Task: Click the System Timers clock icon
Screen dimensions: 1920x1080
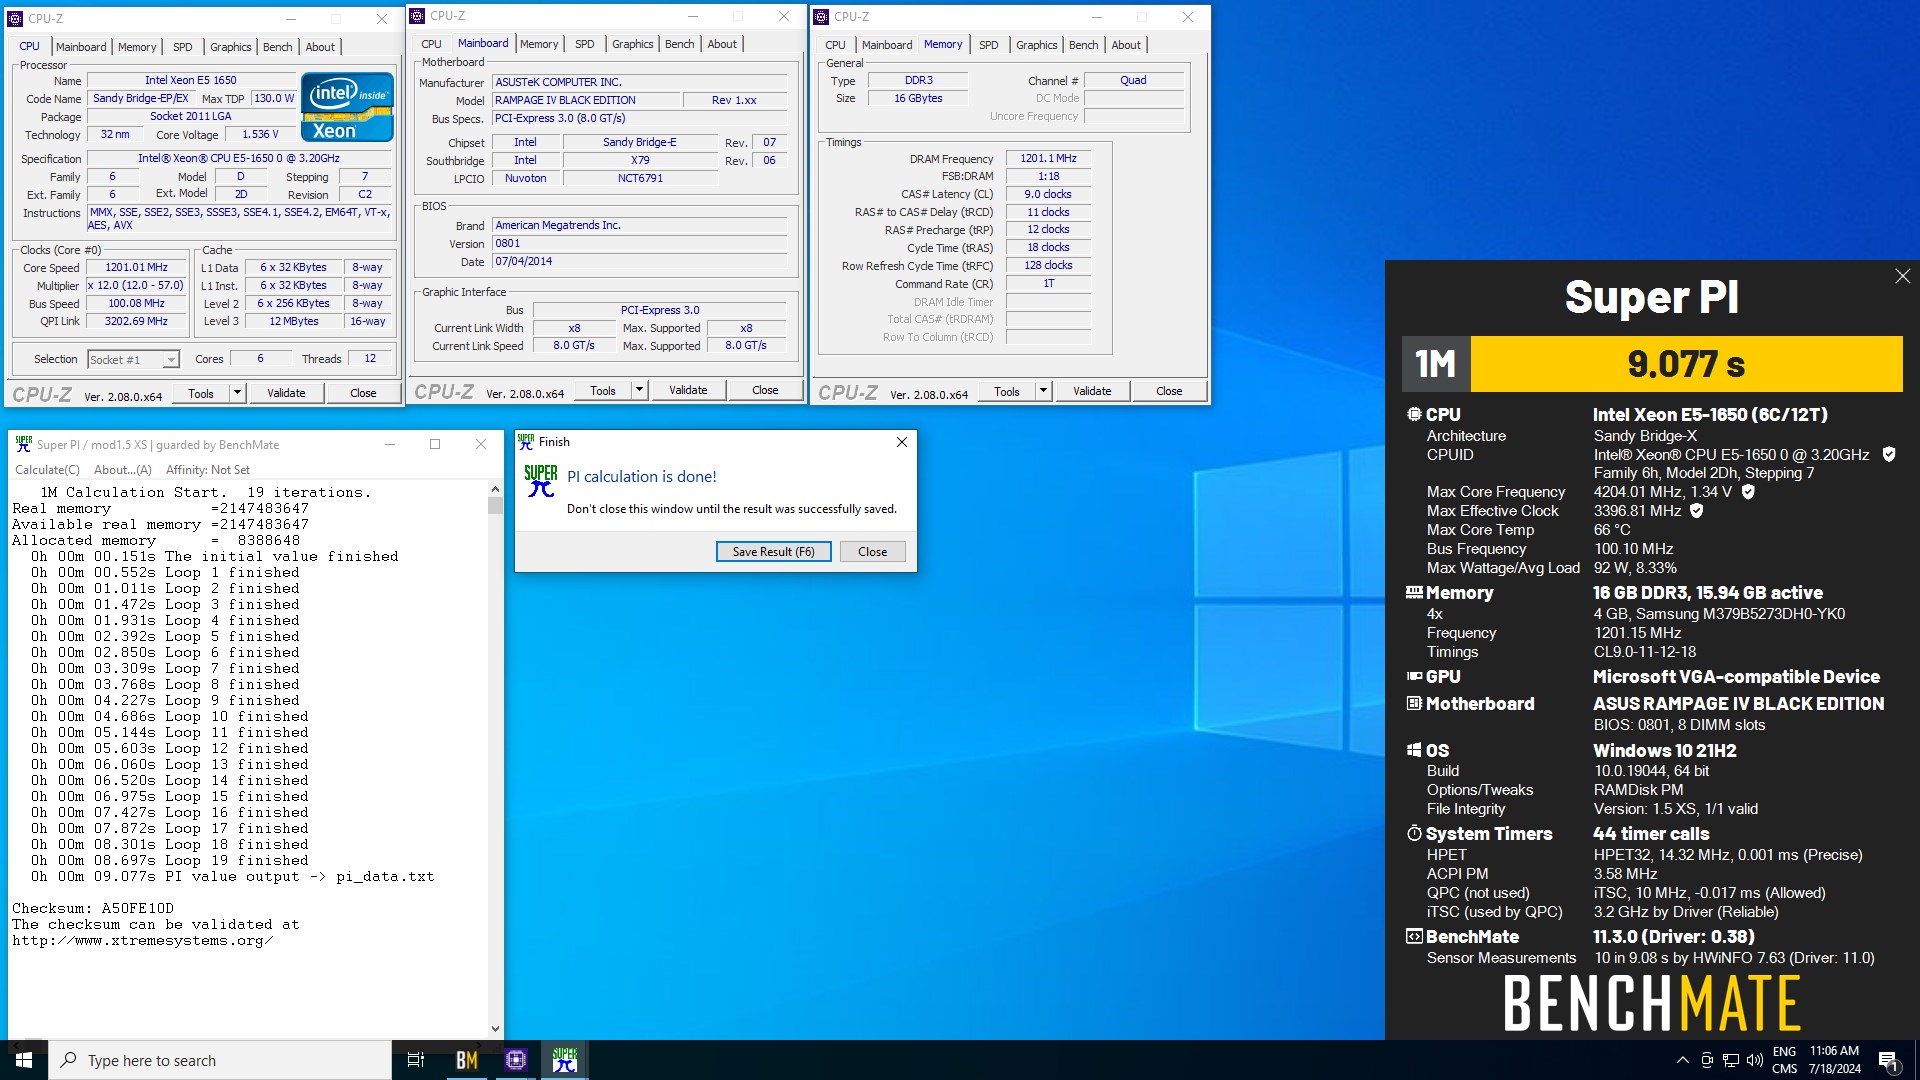Action: coord(1414,833)
